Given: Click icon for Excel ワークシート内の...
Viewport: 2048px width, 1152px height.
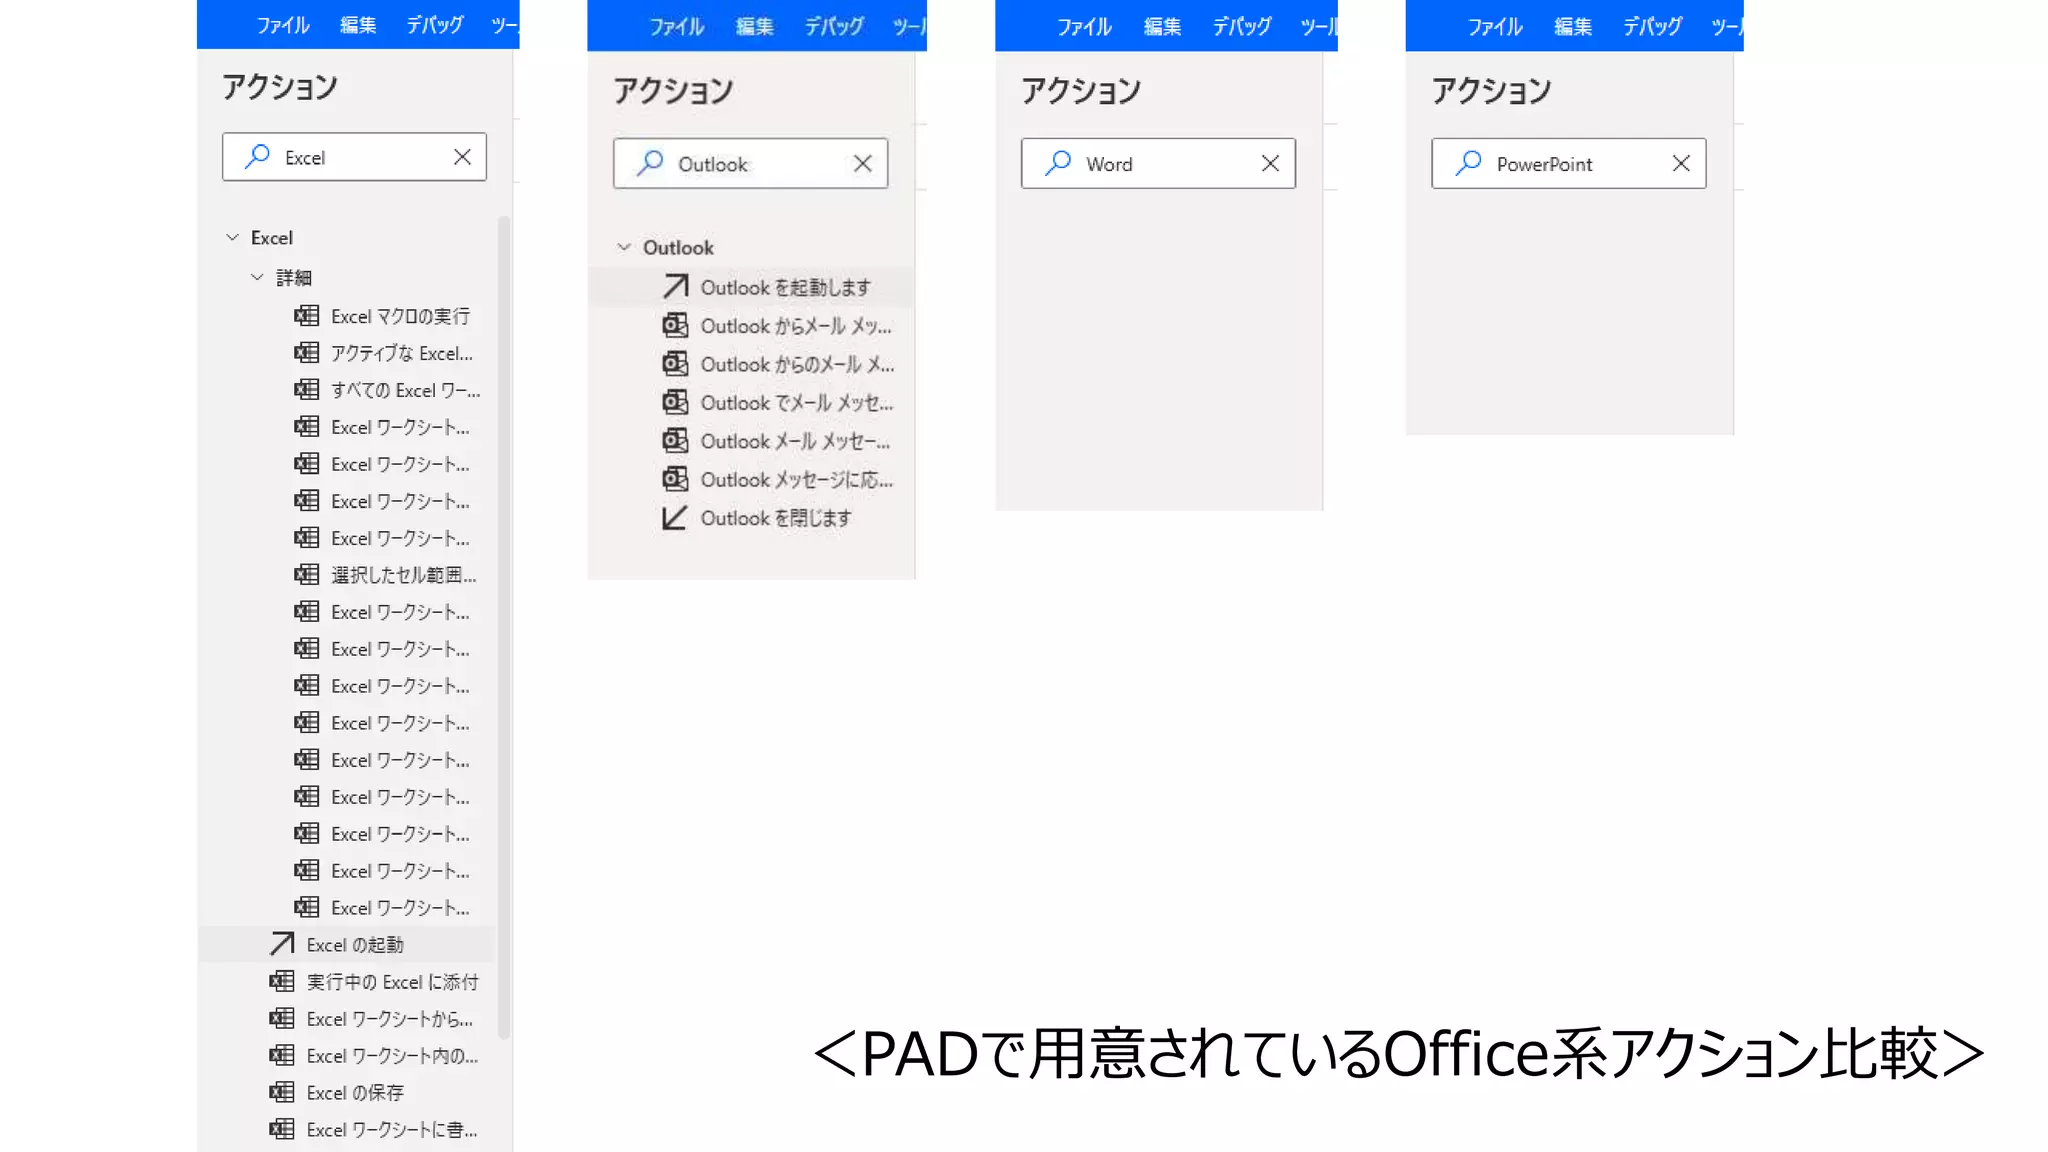Looking at the screenshot, I should point(282,1056).
